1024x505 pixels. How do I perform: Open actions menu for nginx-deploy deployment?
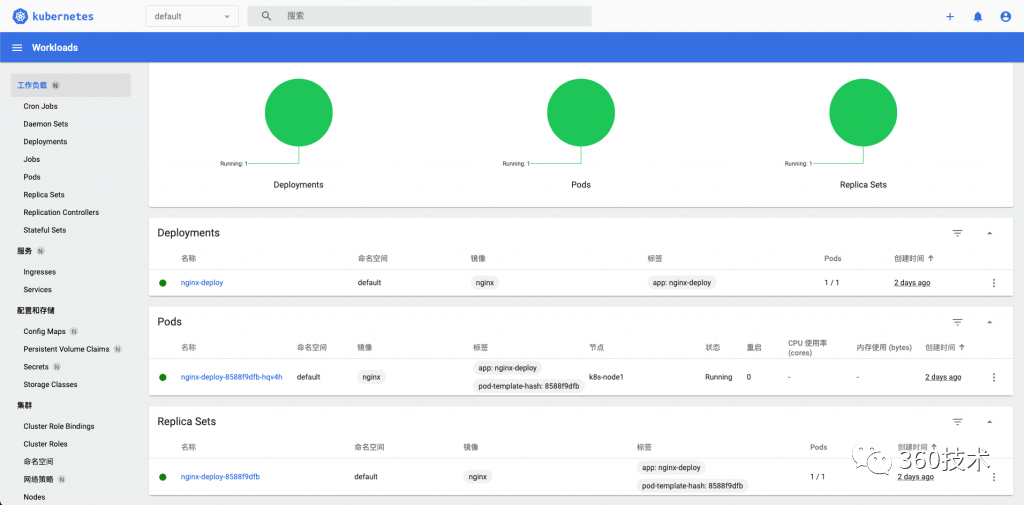point(994,283)
